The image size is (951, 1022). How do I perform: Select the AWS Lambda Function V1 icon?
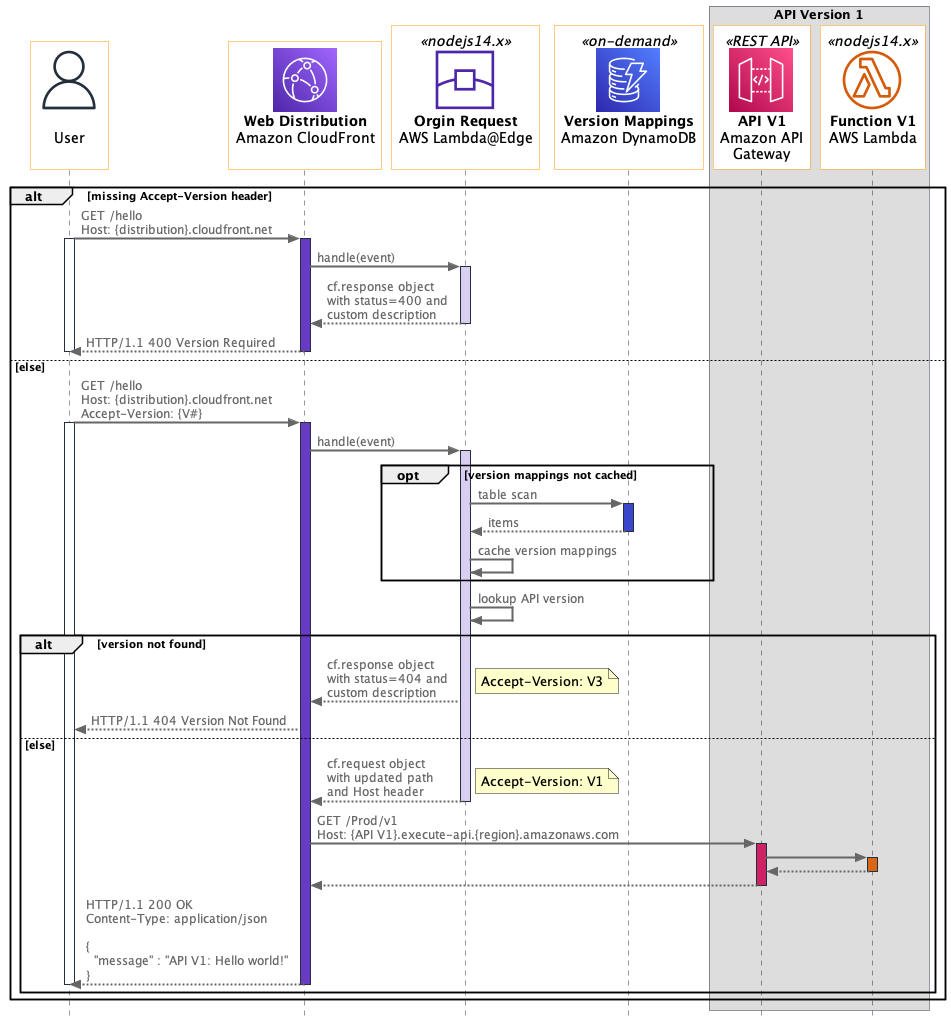click(x=872, y=79)
